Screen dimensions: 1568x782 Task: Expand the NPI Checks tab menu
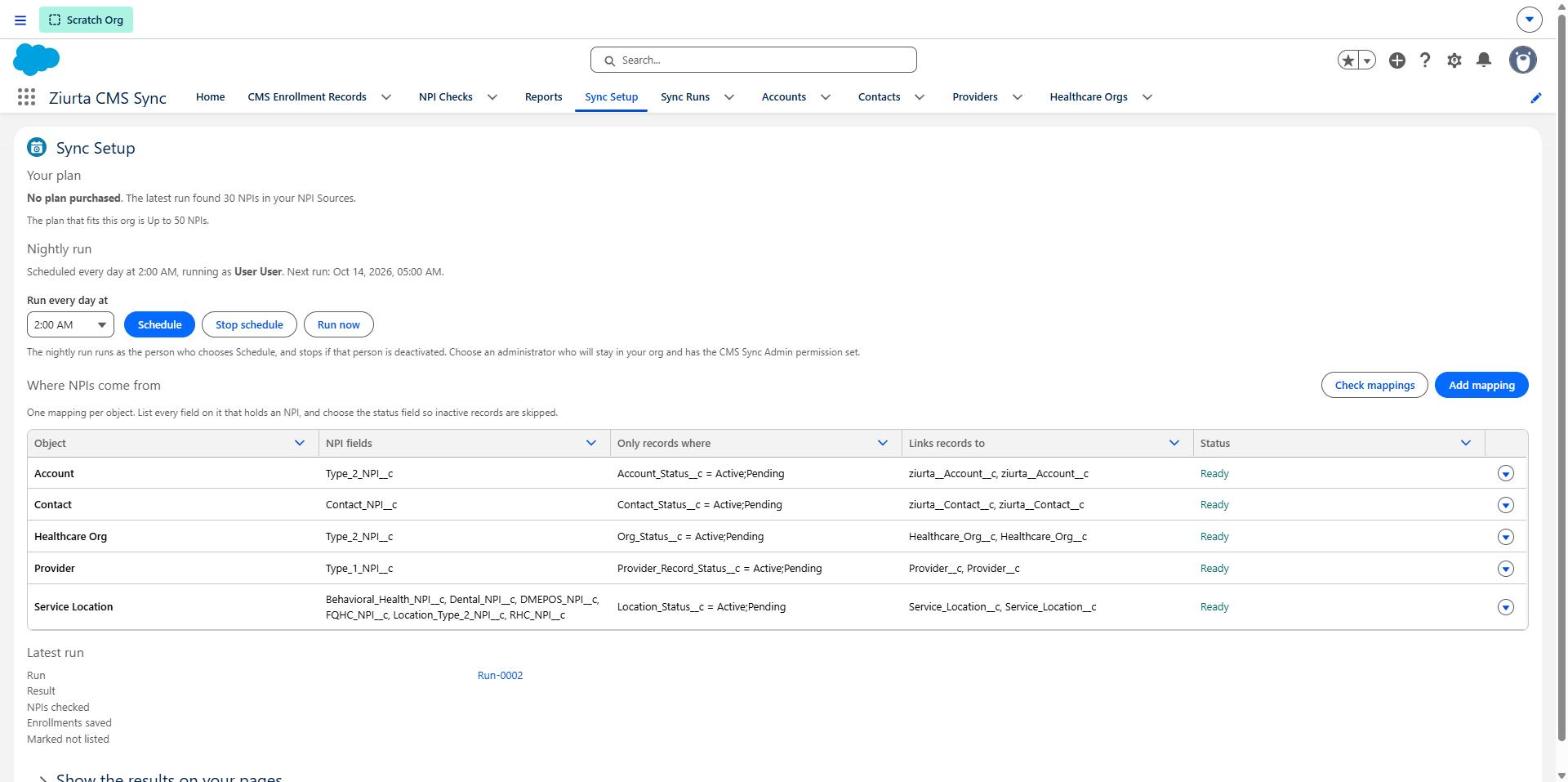coord(492,97)
